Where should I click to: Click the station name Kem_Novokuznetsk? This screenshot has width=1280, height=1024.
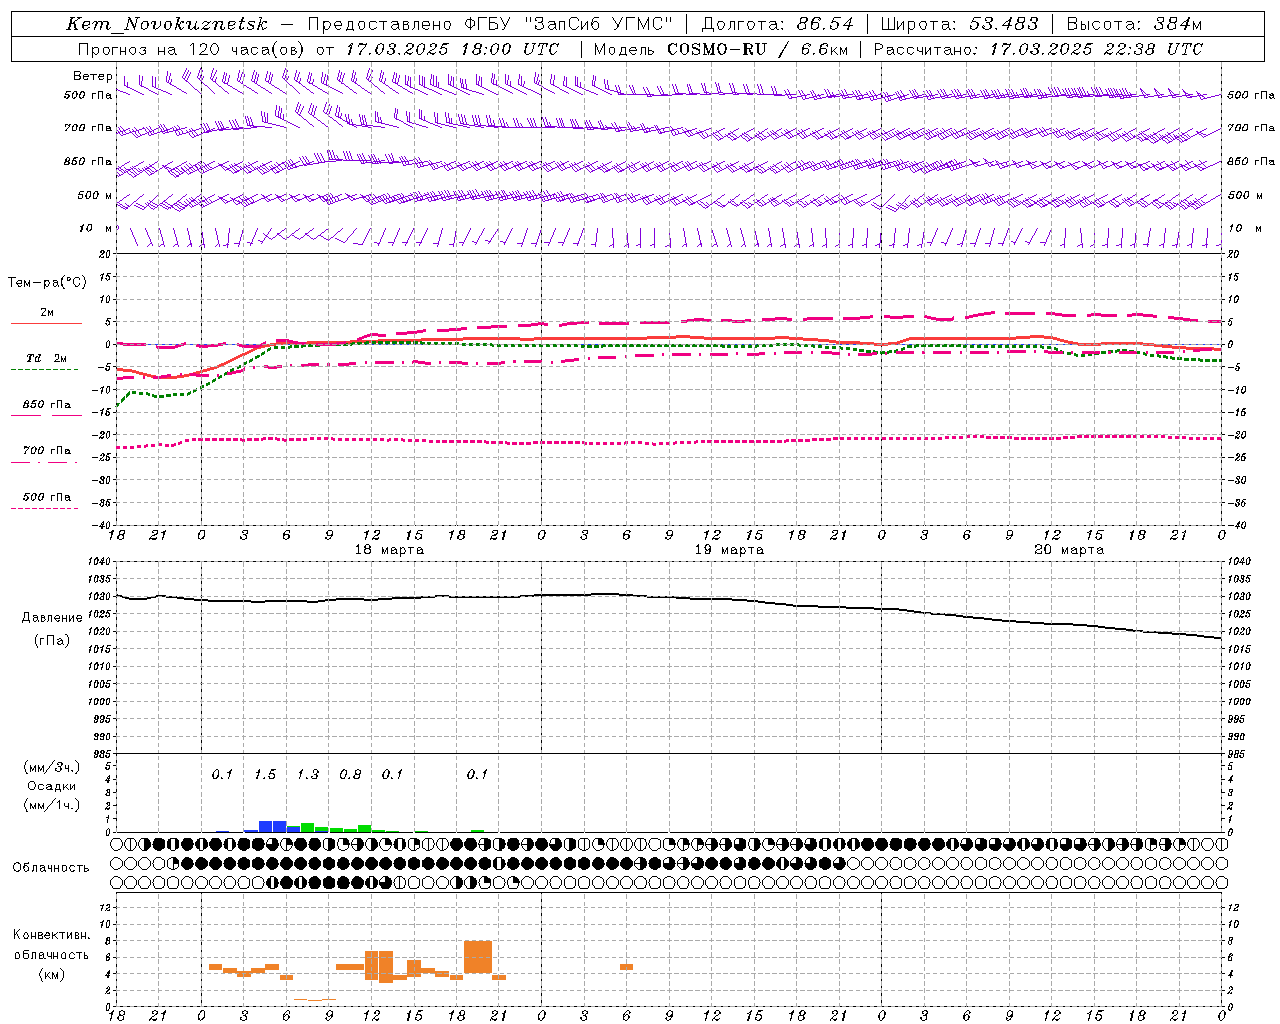click(x=167, y=24)
